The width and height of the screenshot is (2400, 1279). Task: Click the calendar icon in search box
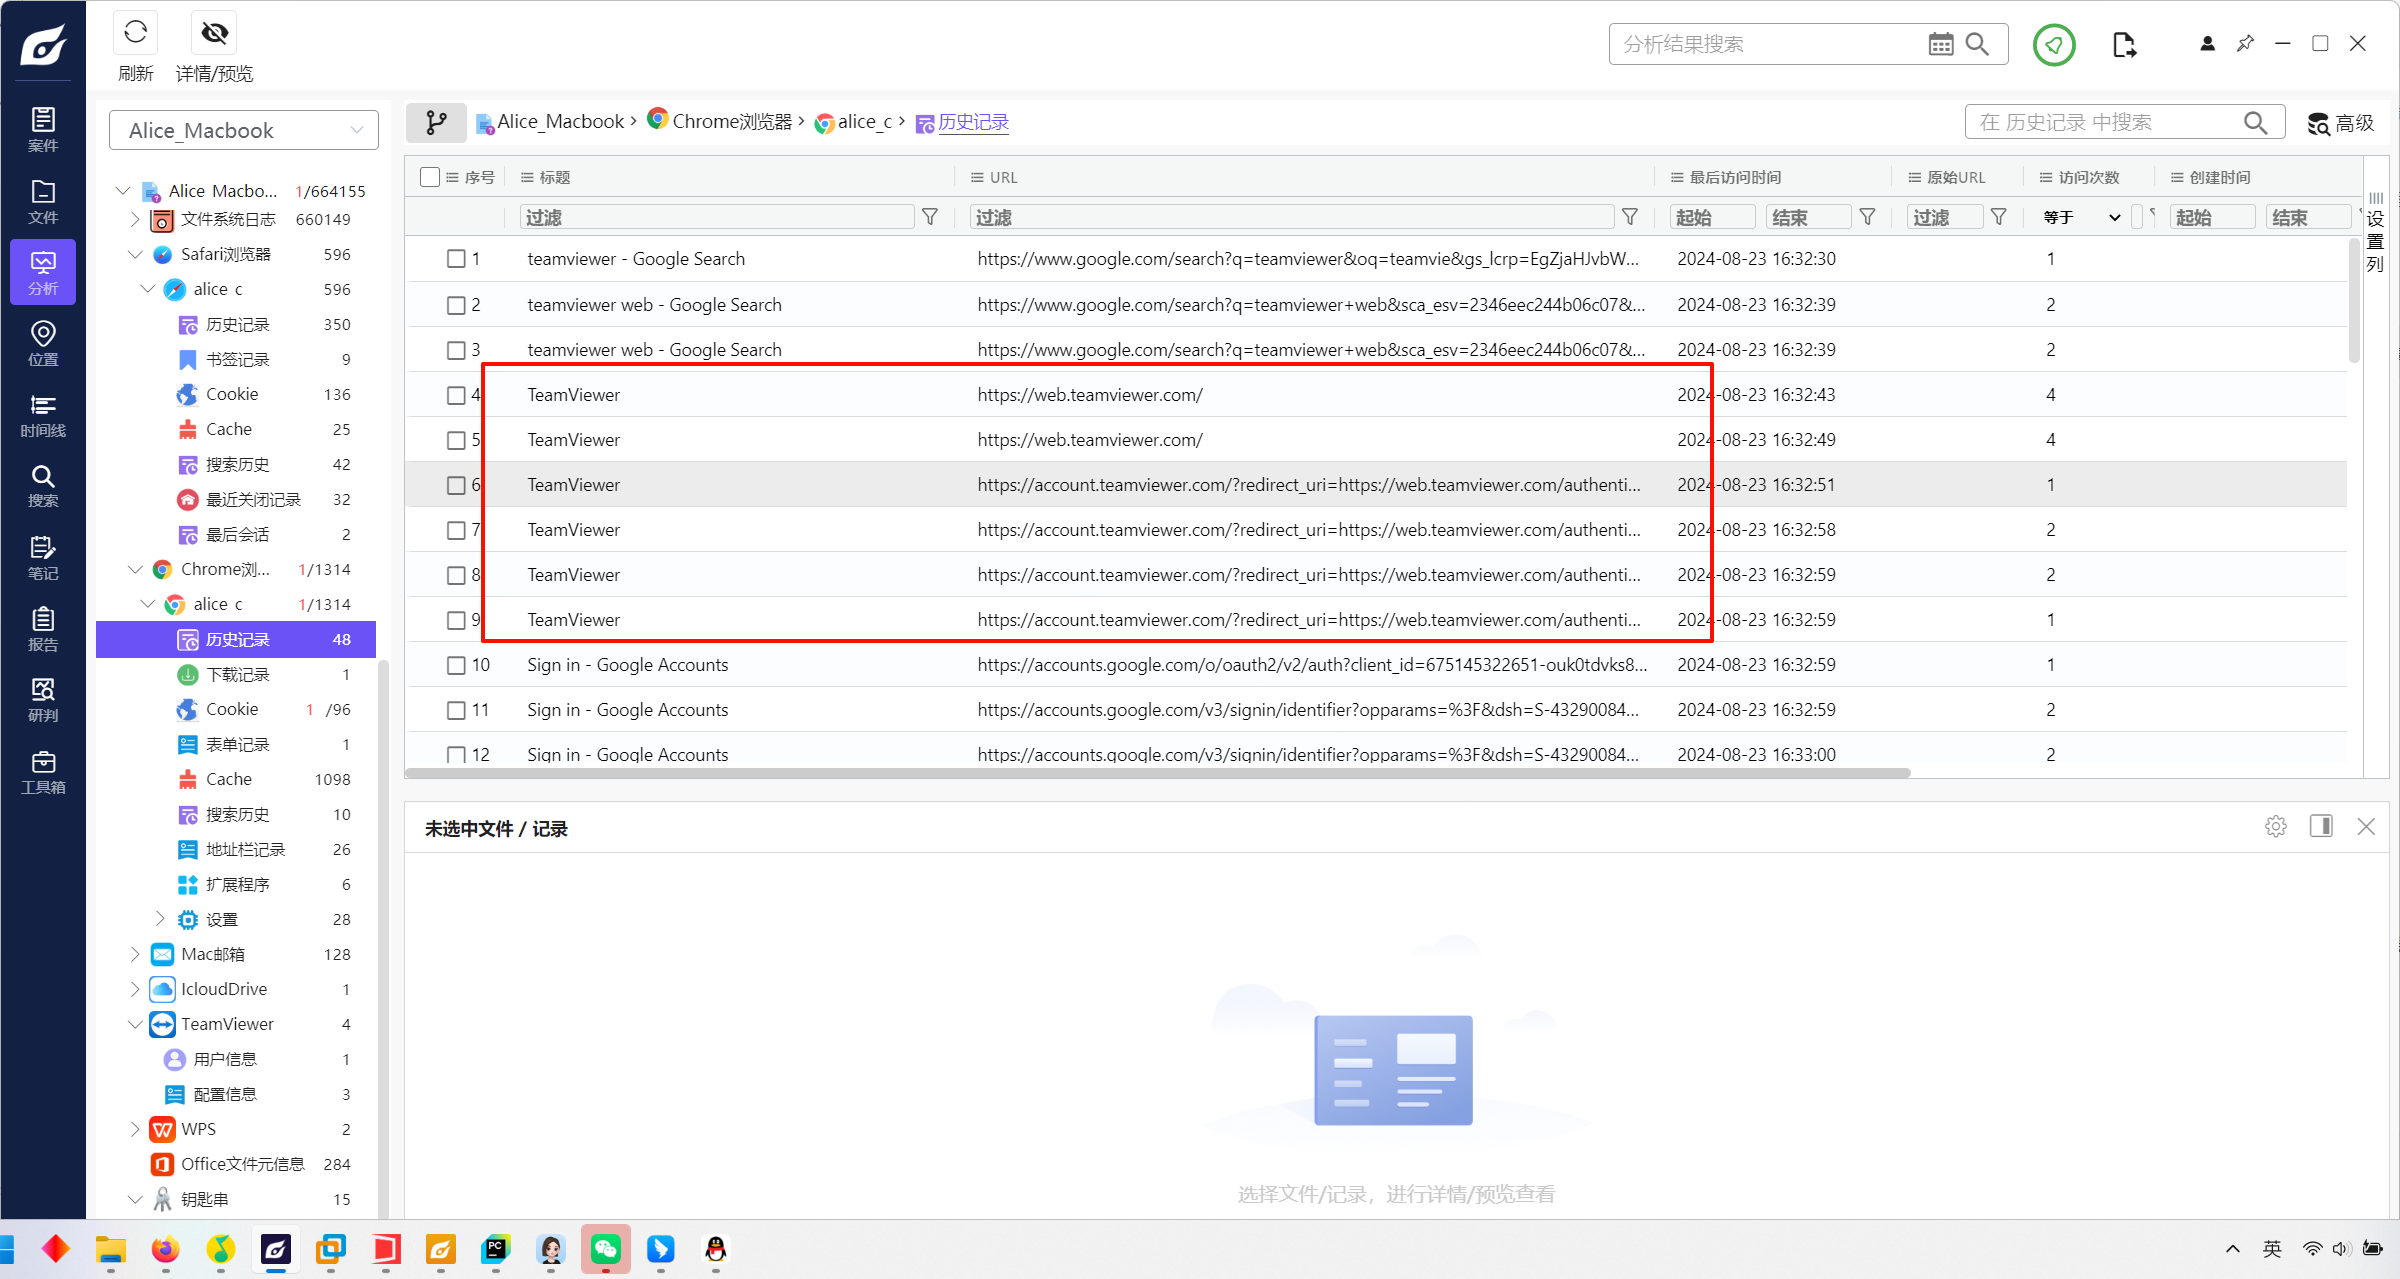pos(1940,44)
